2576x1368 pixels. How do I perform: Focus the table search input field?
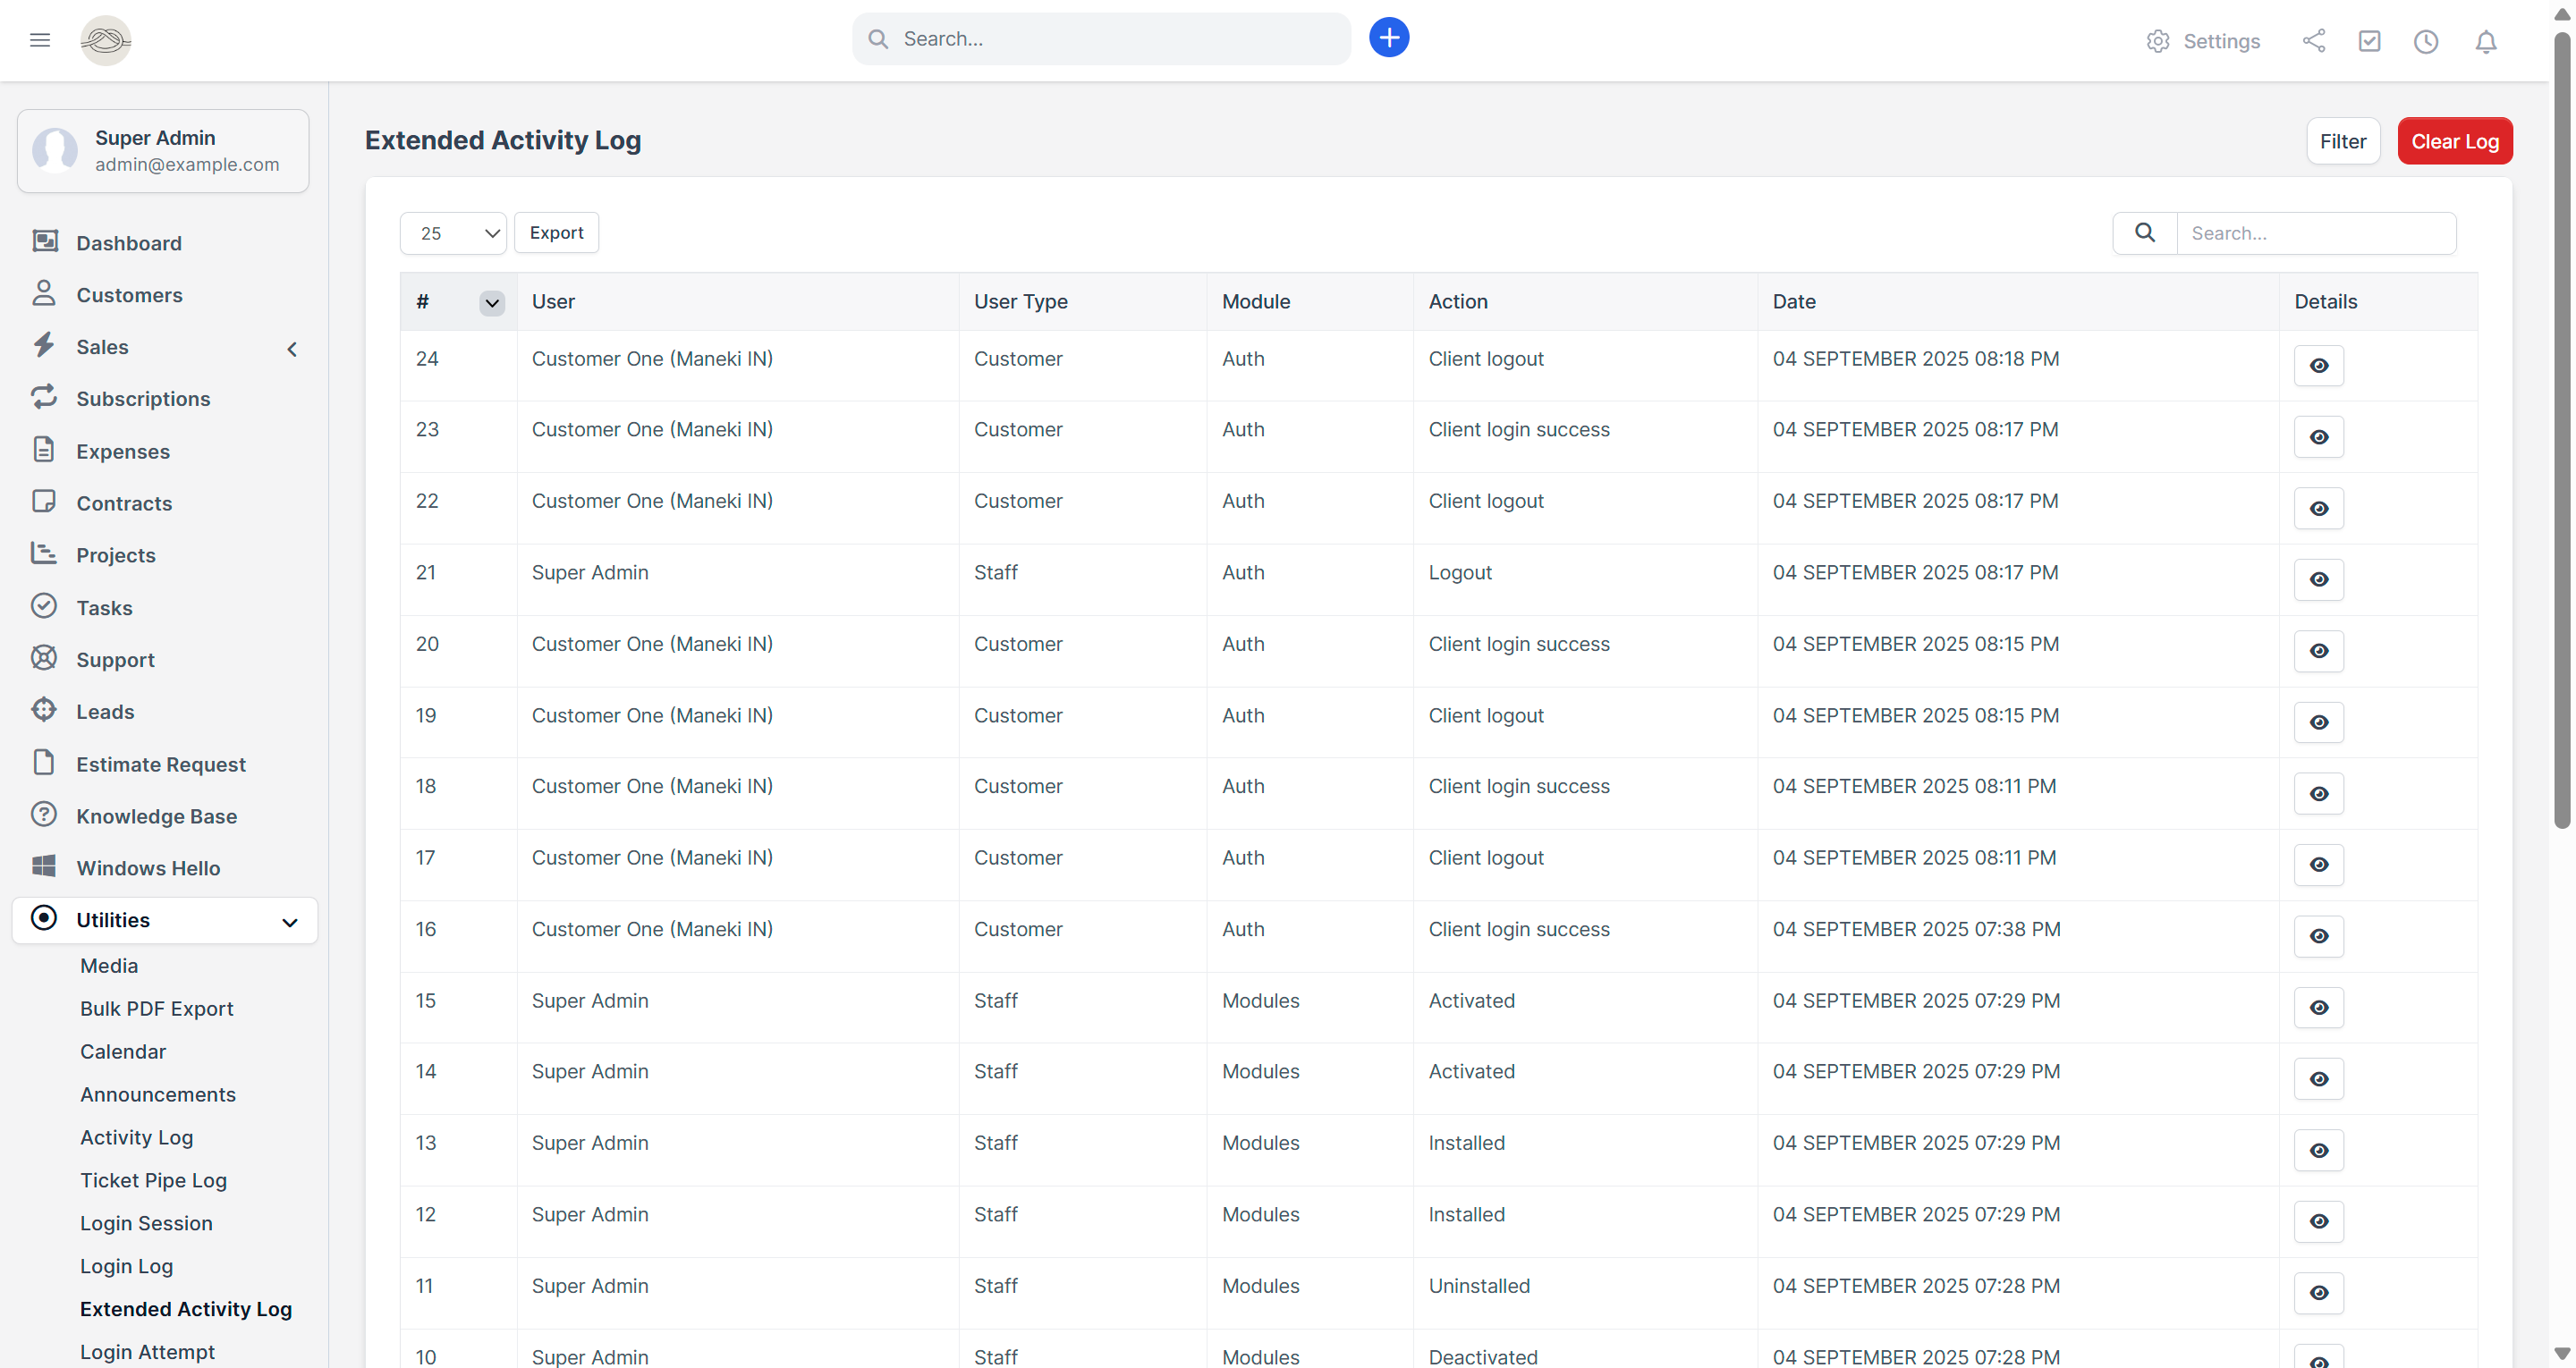pos(2316,233)
